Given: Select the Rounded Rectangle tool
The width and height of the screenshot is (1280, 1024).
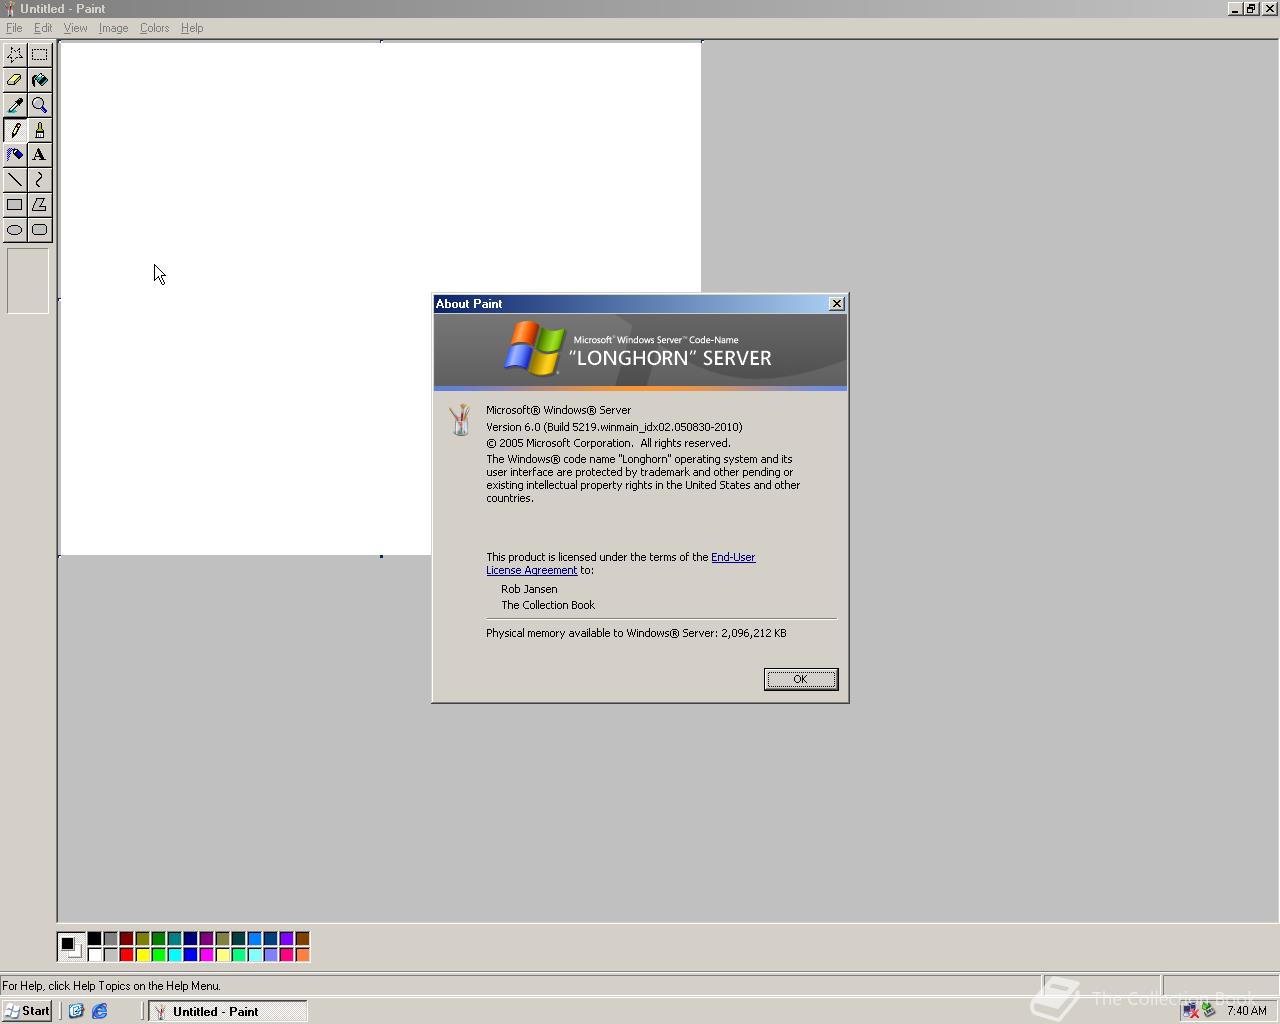Looking at the screenshot, I should (39, 230).
